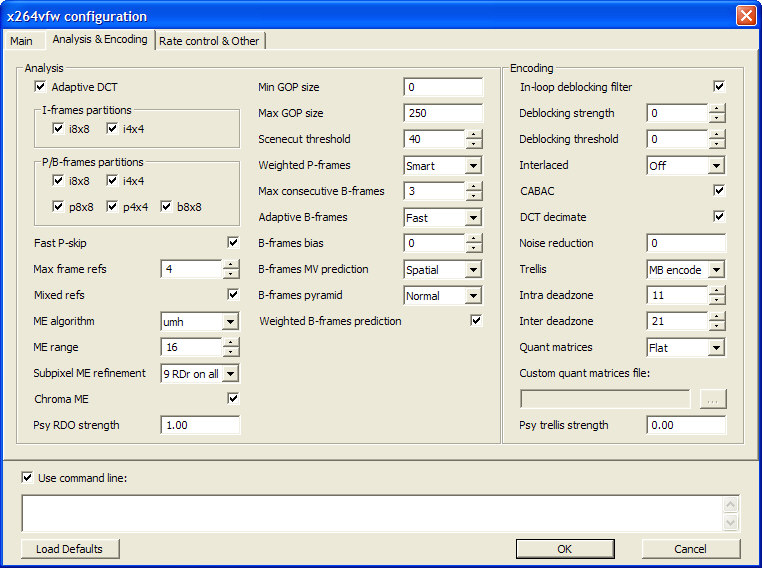Click the Psy RDO strength field
762x568 pixels.
tap(200, 425)
